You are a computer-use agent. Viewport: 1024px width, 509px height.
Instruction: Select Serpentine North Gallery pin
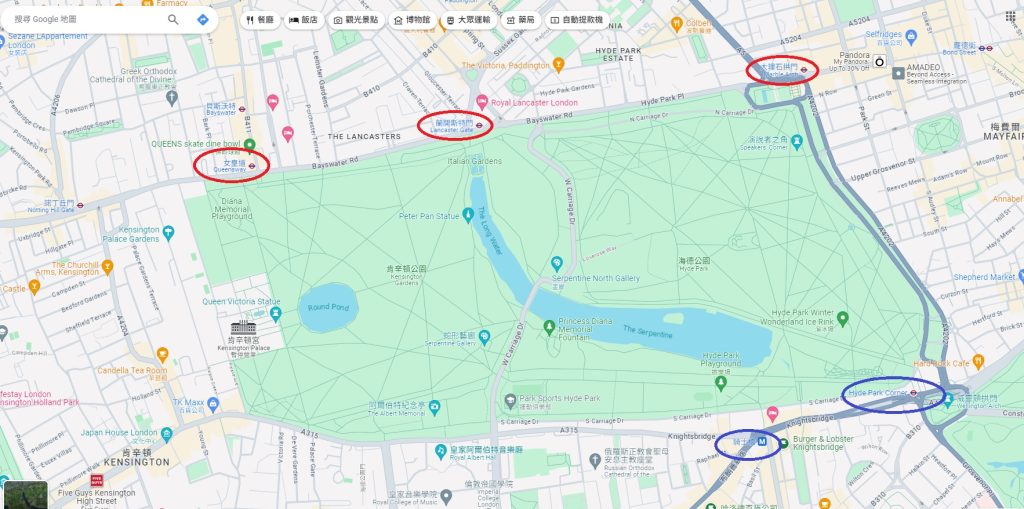click(x=556, y=264)
